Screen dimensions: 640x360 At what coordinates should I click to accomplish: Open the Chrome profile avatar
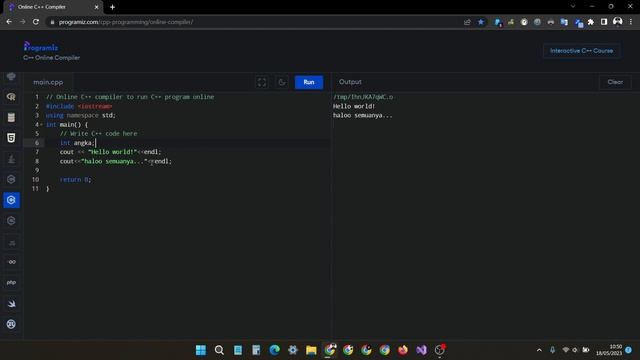[617, 22]
